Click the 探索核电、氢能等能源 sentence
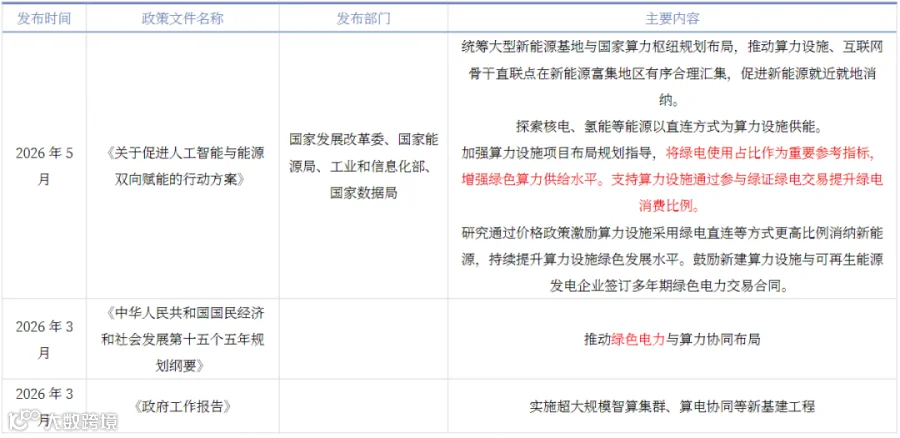 673,126
